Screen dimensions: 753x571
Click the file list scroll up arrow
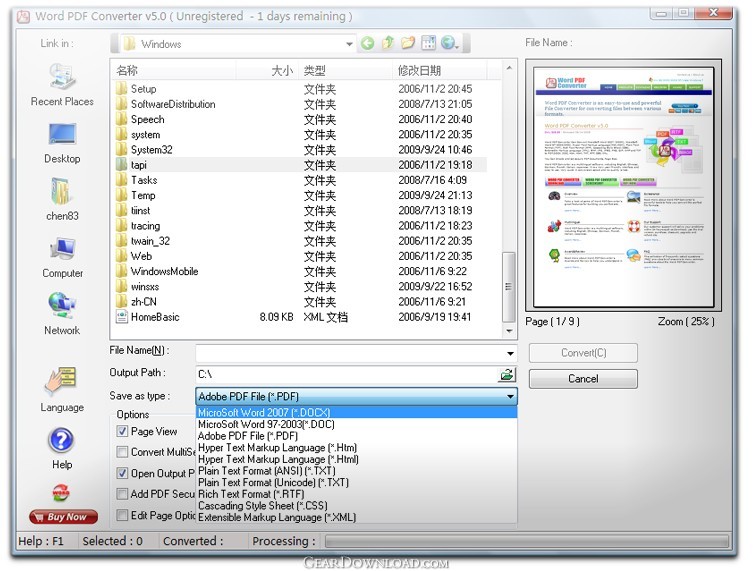pyautogui.click(x=509, y=68)
